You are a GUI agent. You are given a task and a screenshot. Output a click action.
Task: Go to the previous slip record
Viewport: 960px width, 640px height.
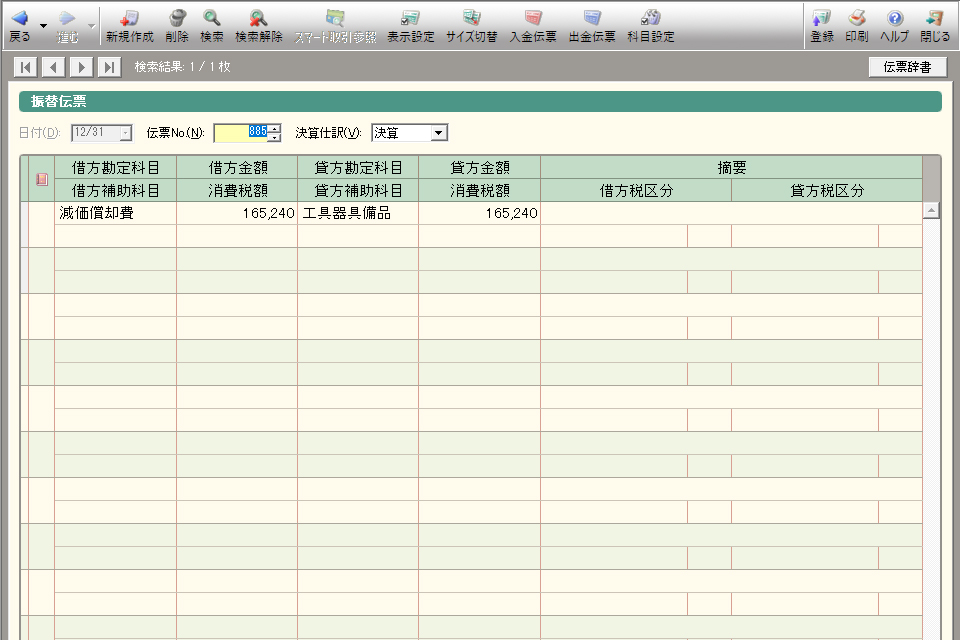pos(53,67)
